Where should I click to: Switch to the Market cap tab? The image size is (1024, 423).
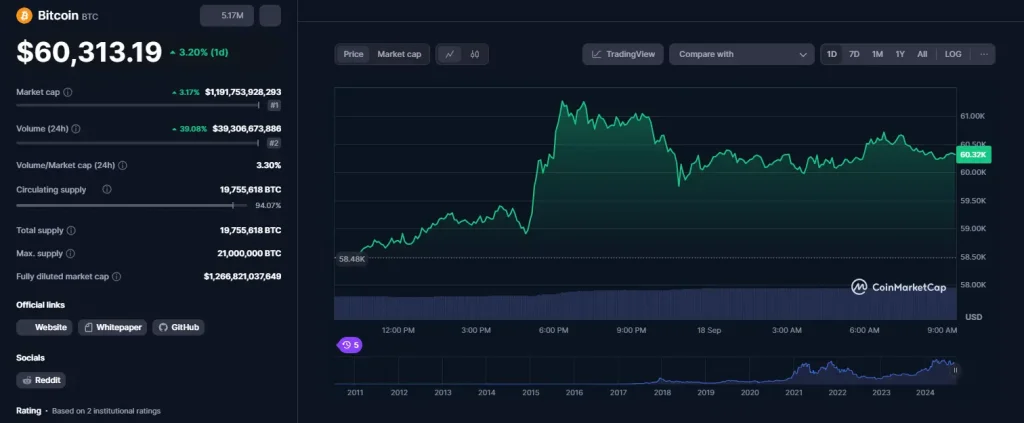click(399, 54)
